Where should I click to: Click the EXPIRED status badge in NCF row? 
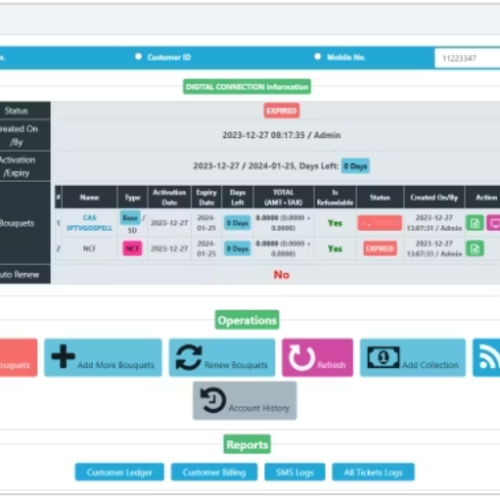coord(380,249)
